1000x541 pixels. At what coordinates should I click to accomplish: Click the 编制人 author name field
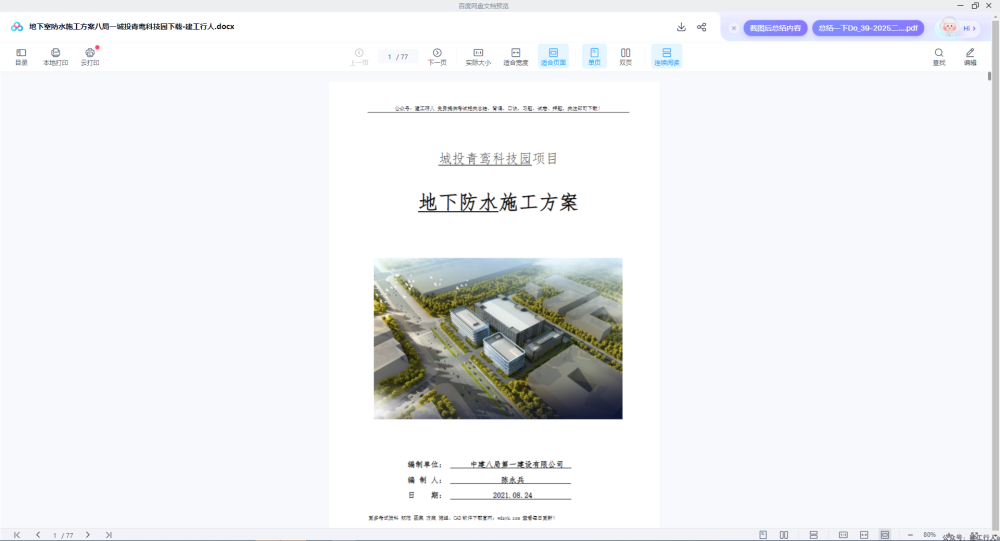(x=512, y=480)
